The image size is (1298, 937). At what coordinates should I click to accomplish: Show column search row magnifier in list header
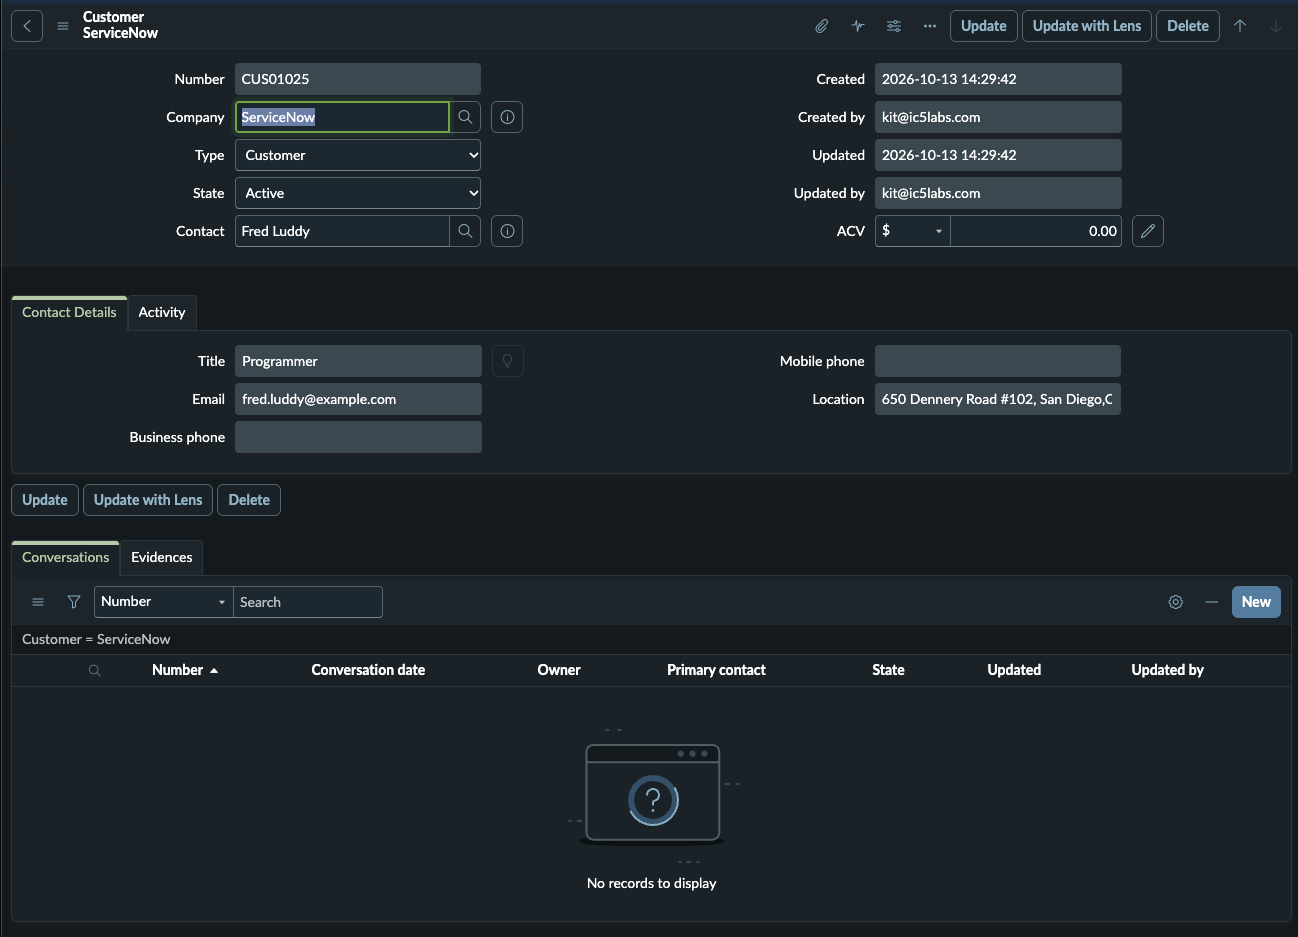coord(95,670)
